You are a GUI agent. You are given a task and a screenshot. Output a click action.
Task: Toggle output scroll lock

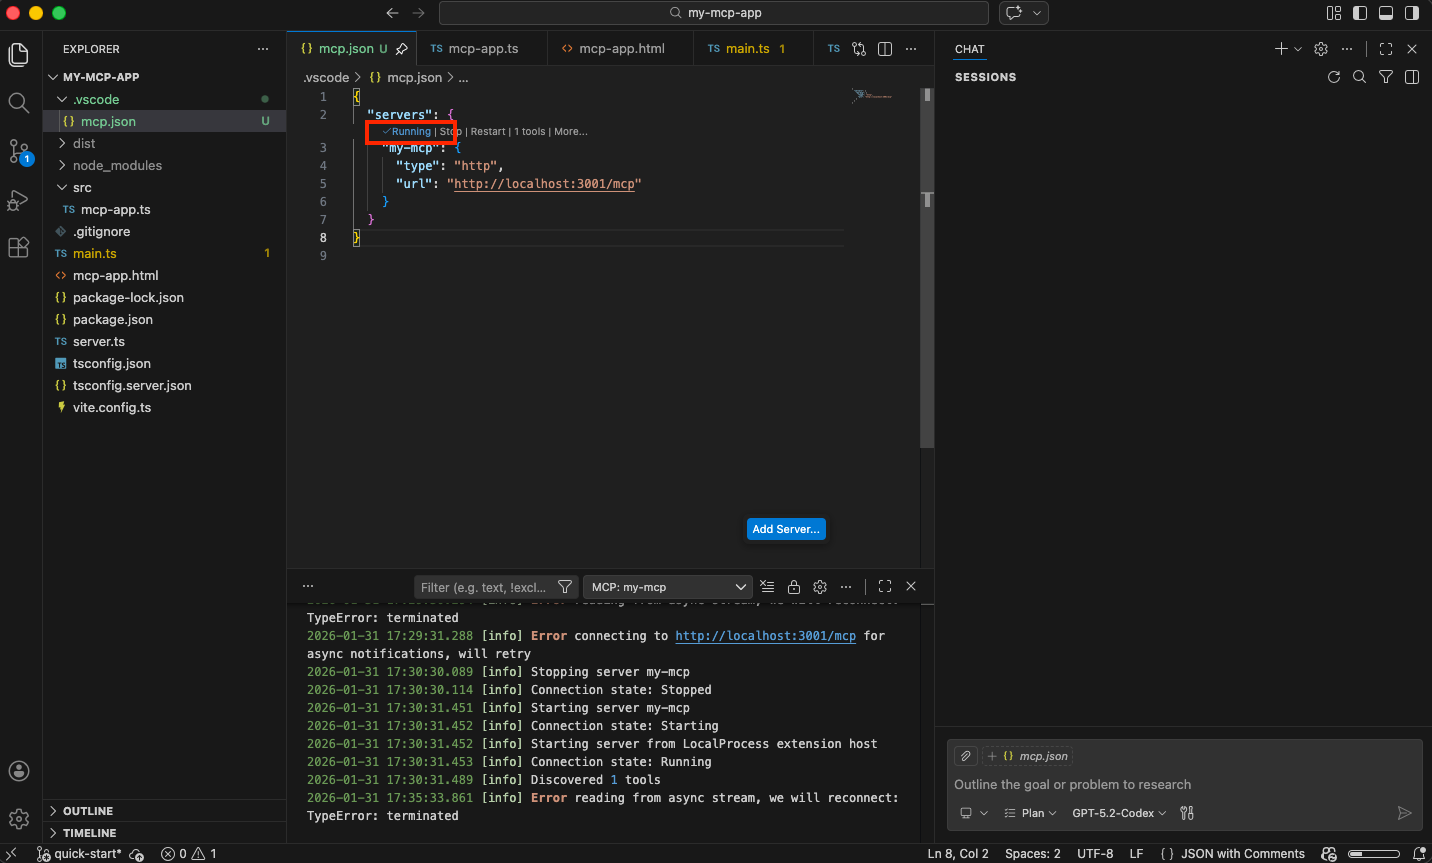794,587
